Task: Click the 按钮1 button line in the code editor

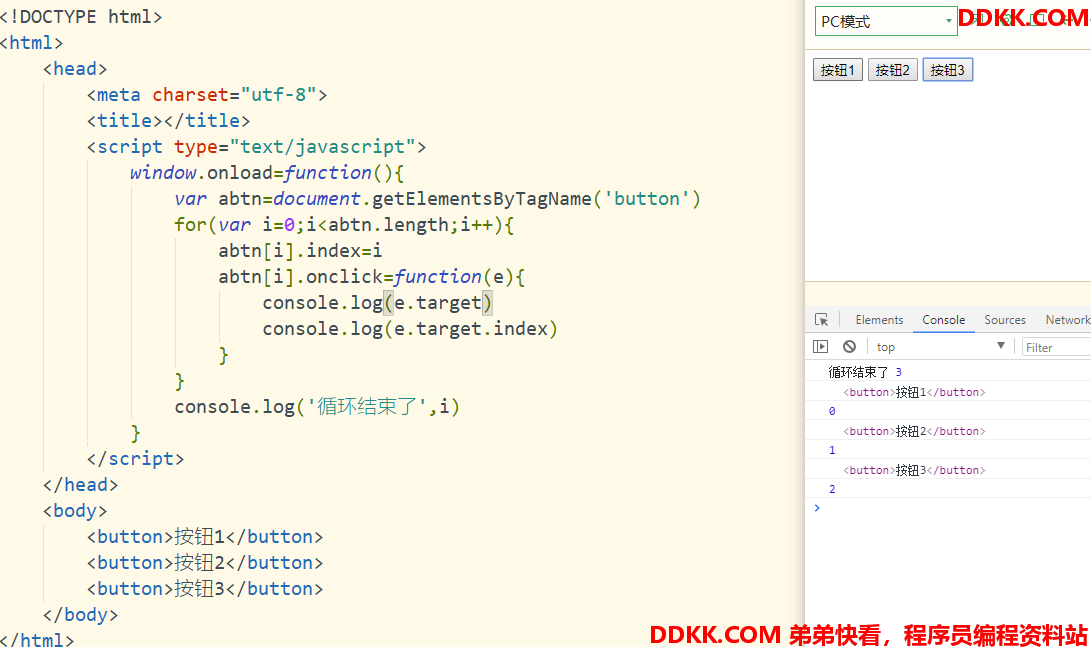Action: tap(205, 536)
